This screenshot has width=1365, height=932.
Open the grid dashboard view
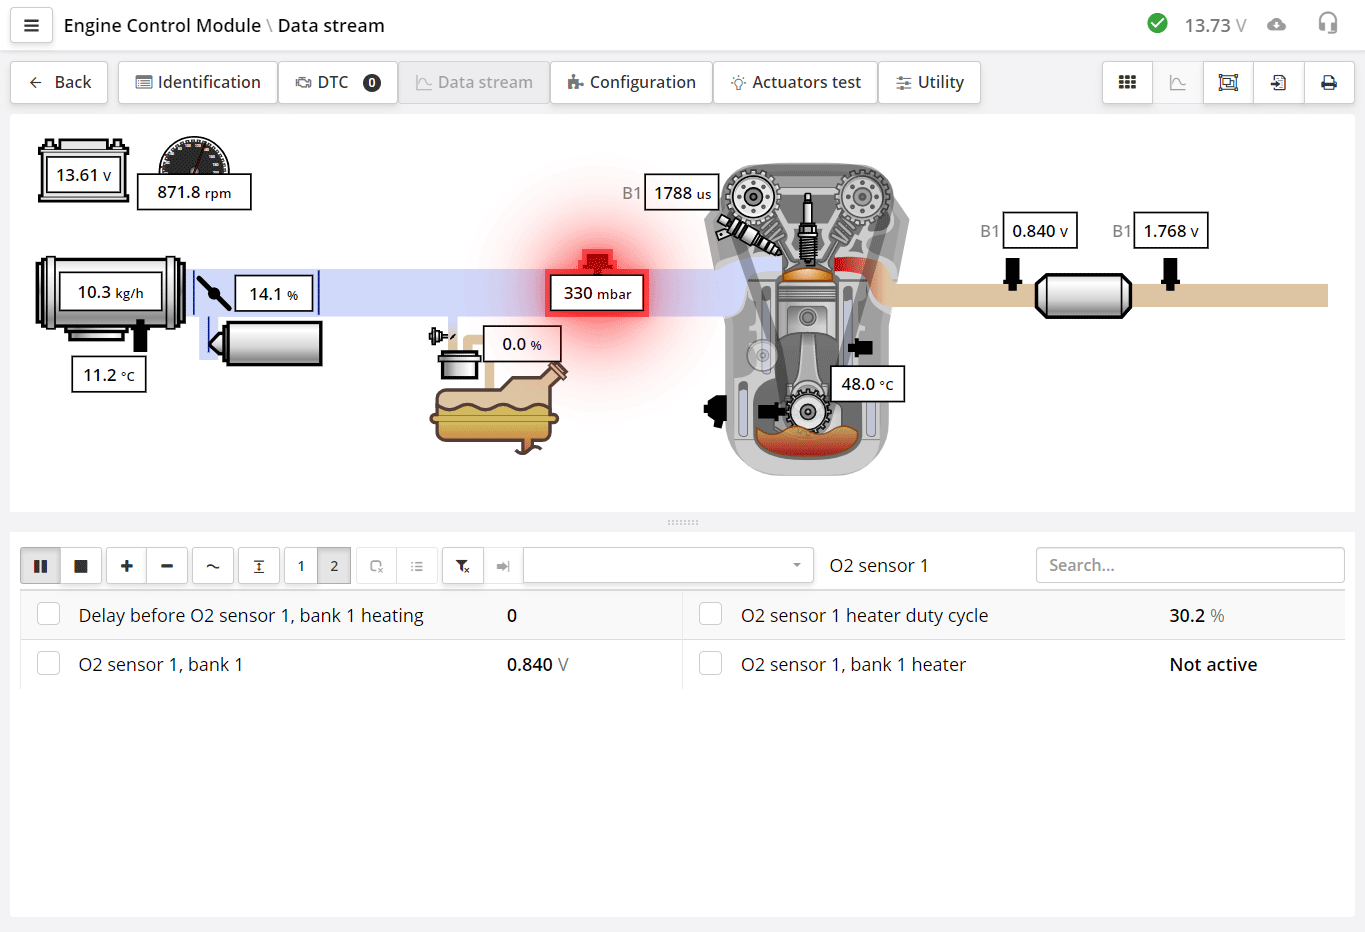[x=1127, y=82]
